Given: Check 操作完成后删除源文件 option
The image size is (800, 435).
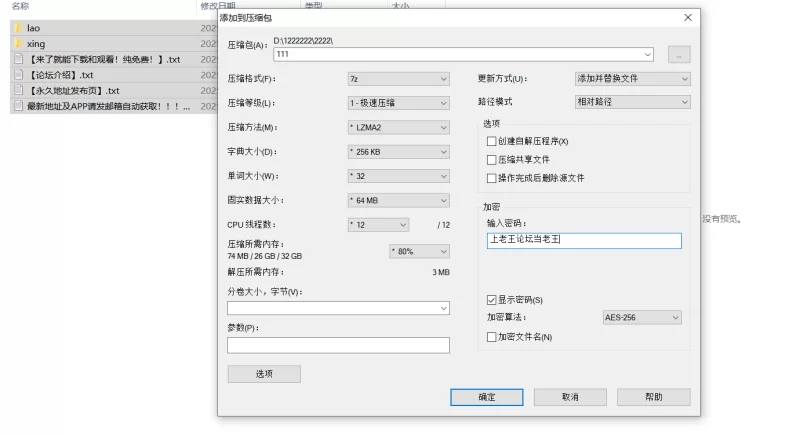Looking at the screenshot, I should pyautogui.click(x=491, y=178).
